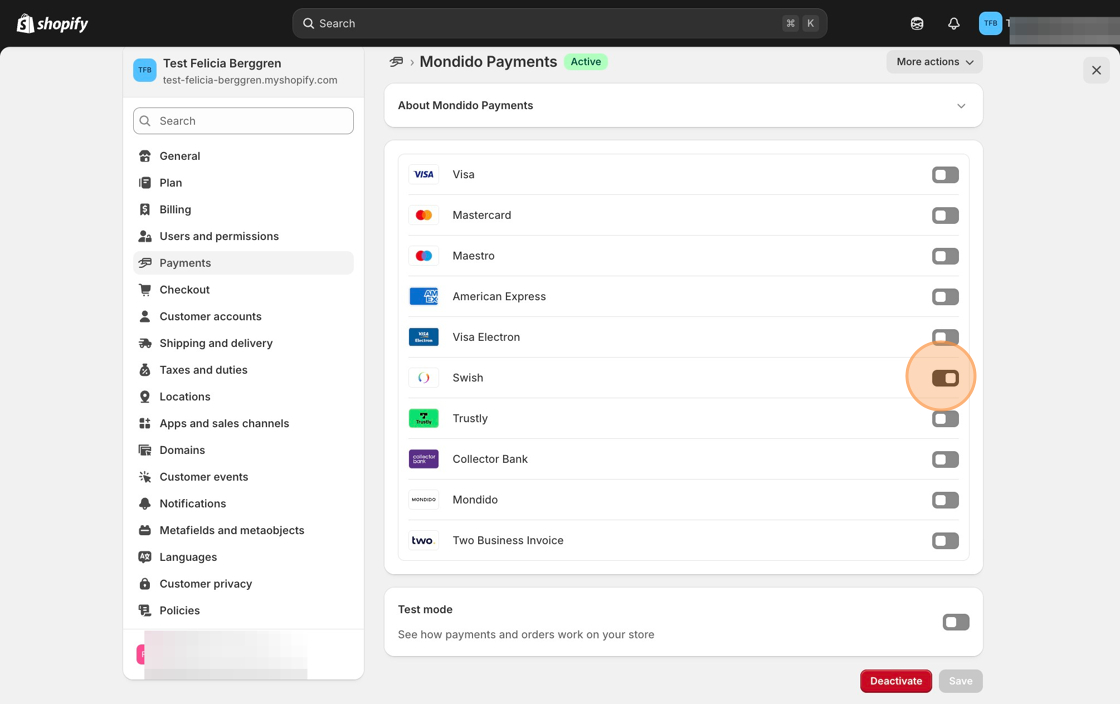Turn off the Swish toggle
The width and height of the screenshot is (1120, 704).
[x=945, y=378]
